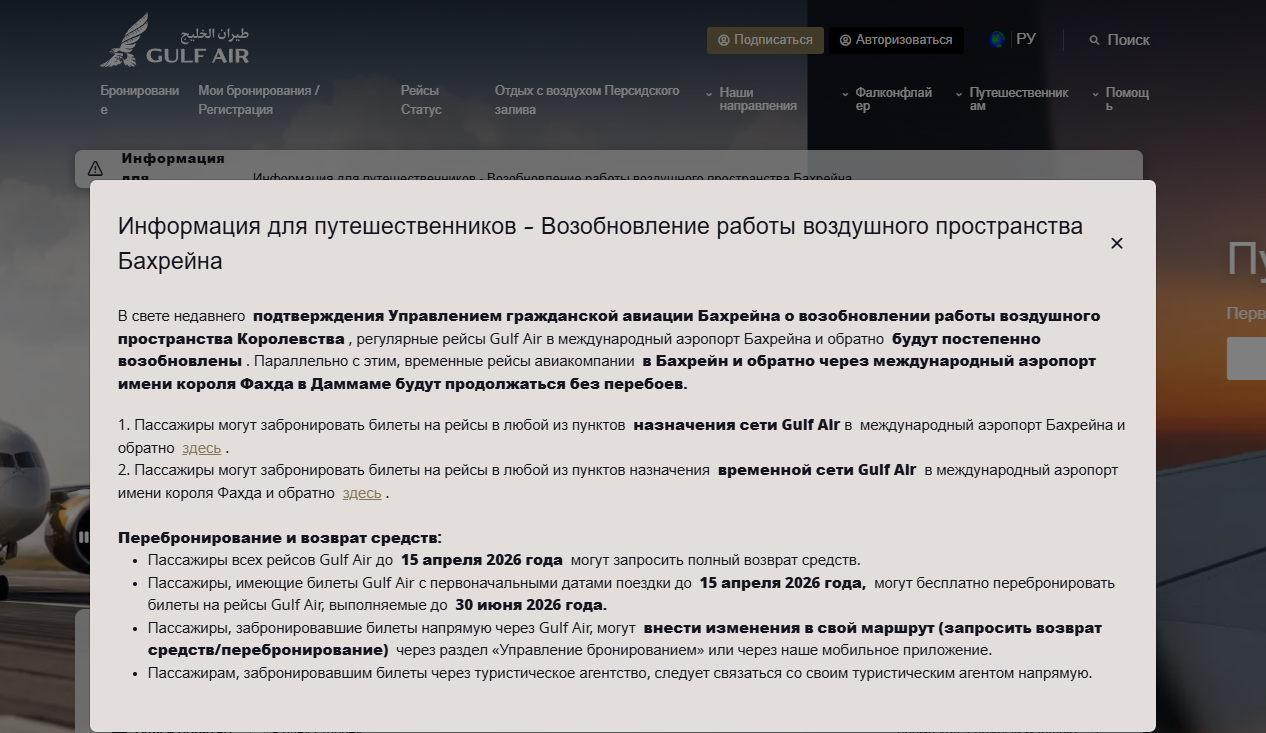Viewport: 1266px width, 733px height.
Task: Select Отдых с воздухом Персидского залива
Action: click(587, 100)
